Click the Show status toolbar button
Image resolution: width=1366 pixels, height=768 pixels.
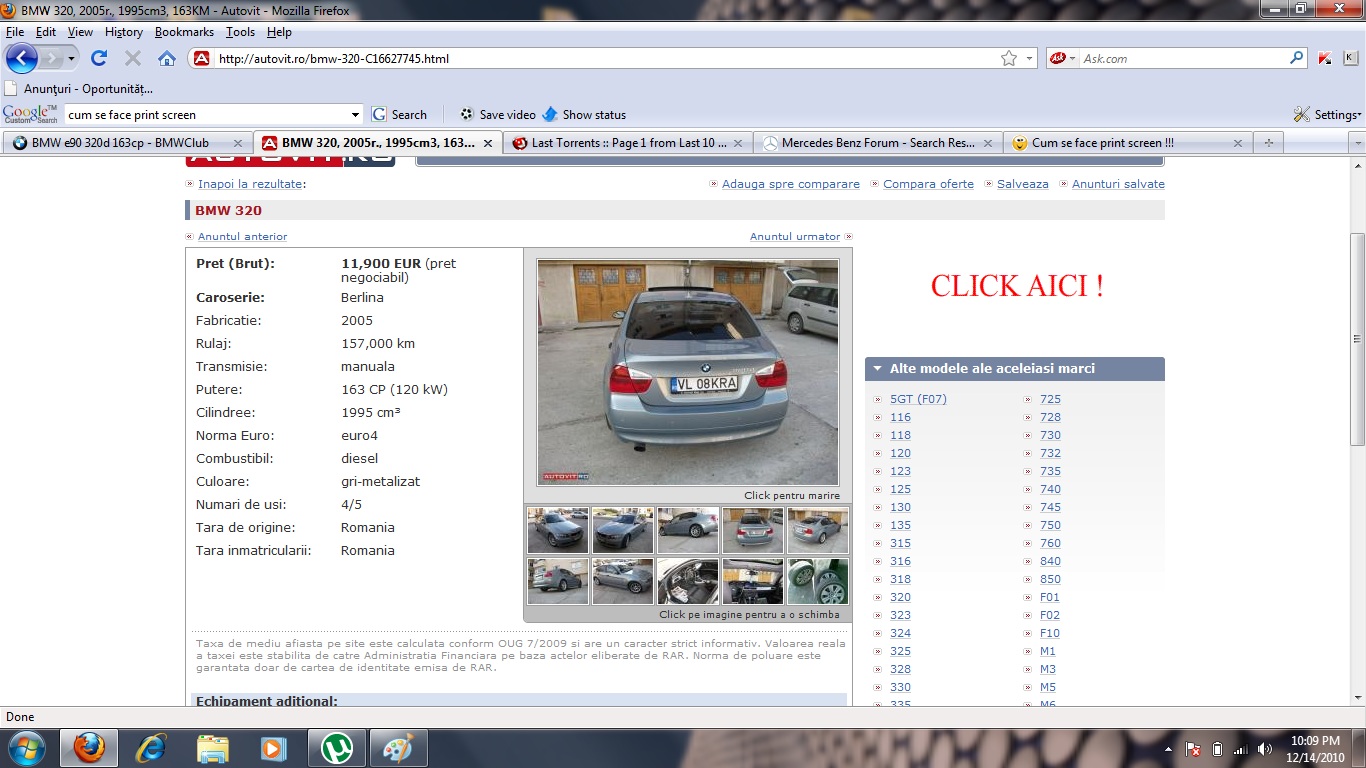click(x=584, y=114)
